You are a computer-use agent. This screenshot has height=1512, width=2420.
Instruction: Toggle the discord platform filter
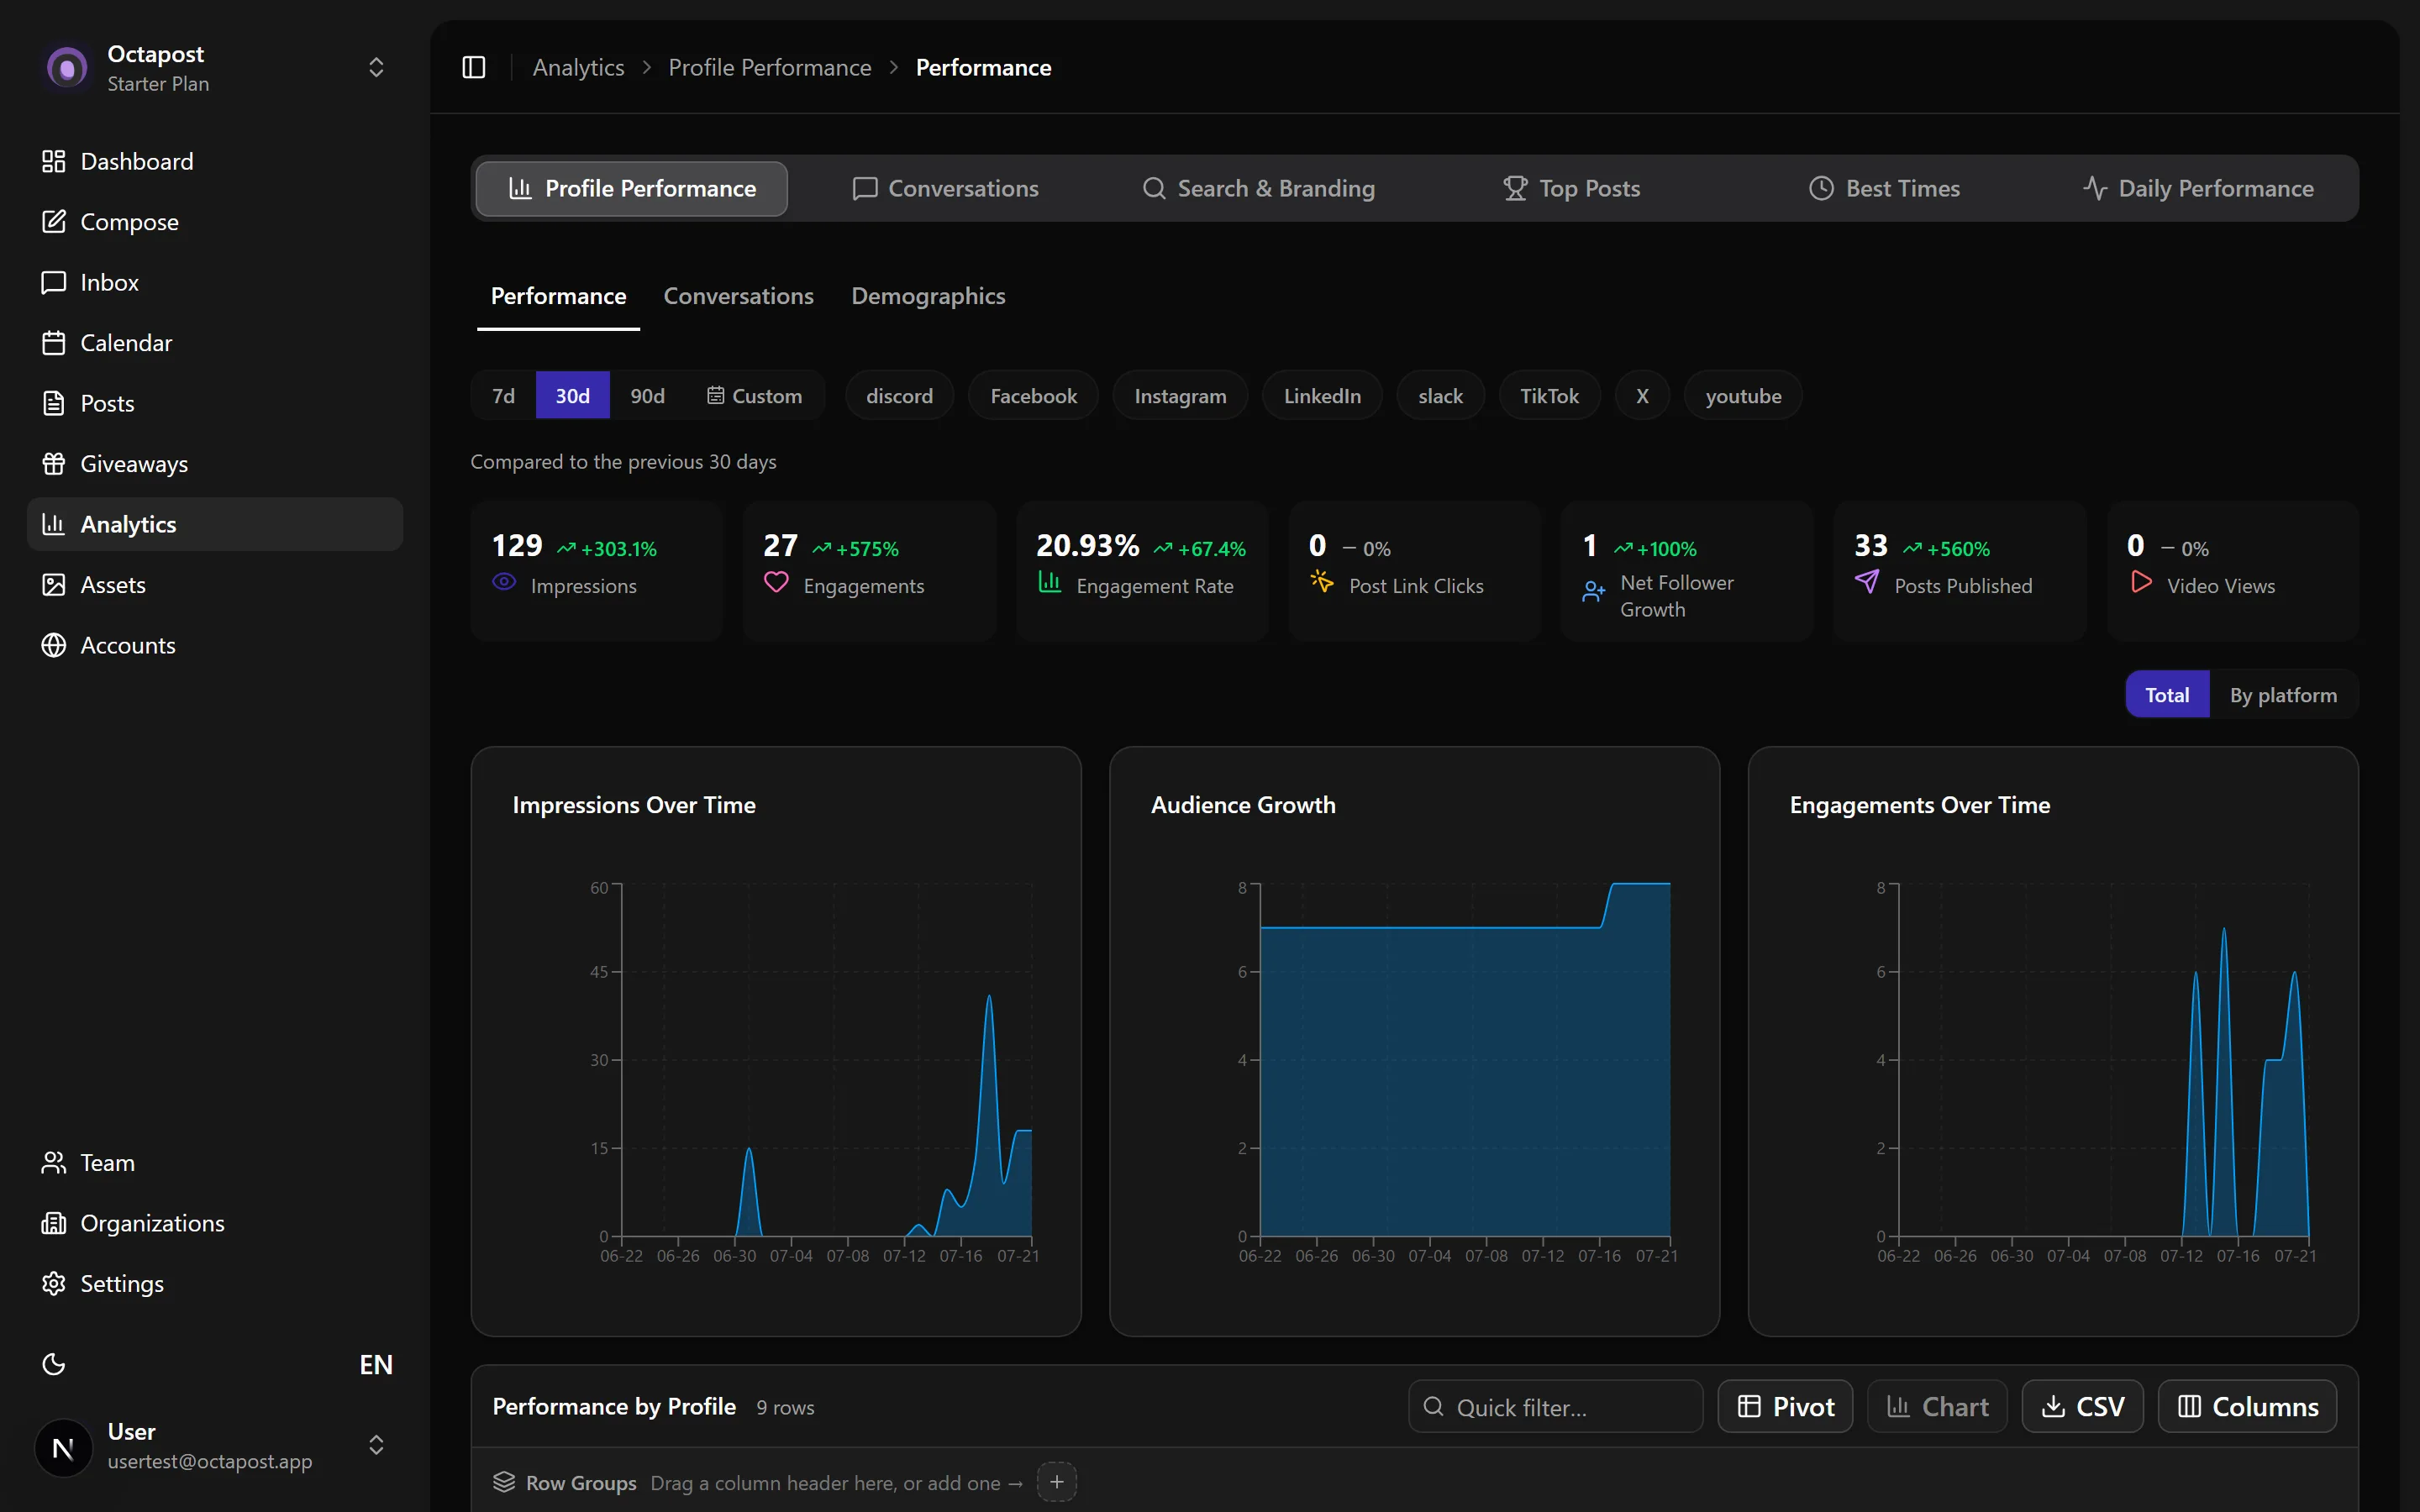pos(899,395)
